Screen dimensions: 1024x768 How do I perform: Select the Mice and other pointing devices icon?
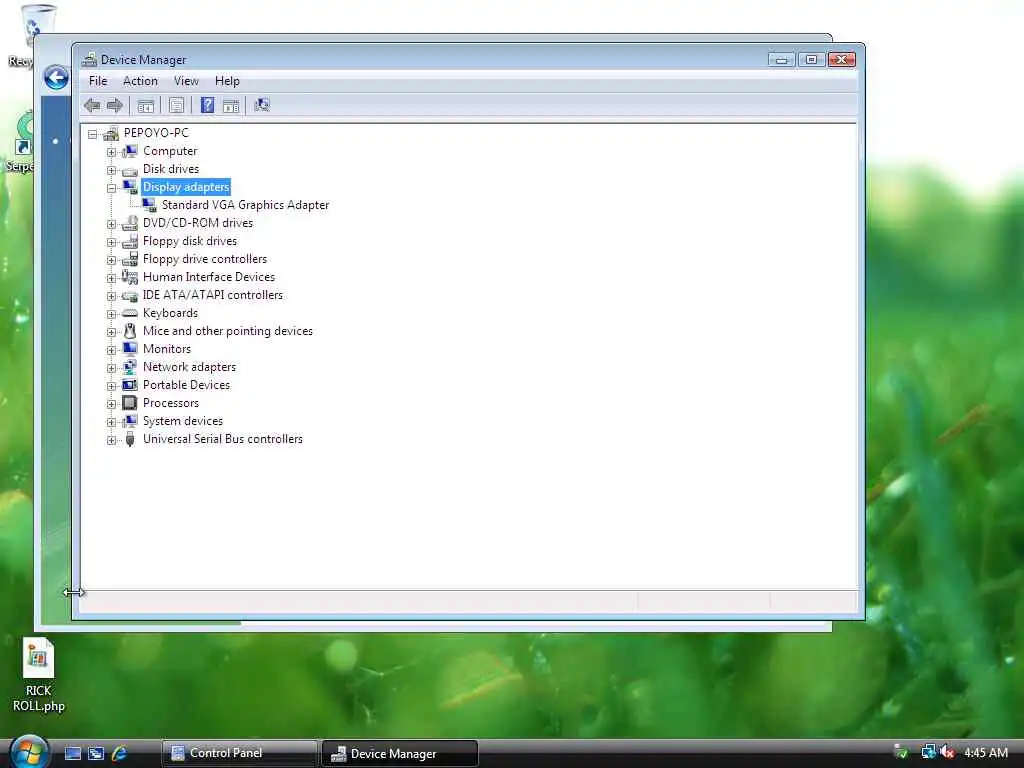point(130,331)
